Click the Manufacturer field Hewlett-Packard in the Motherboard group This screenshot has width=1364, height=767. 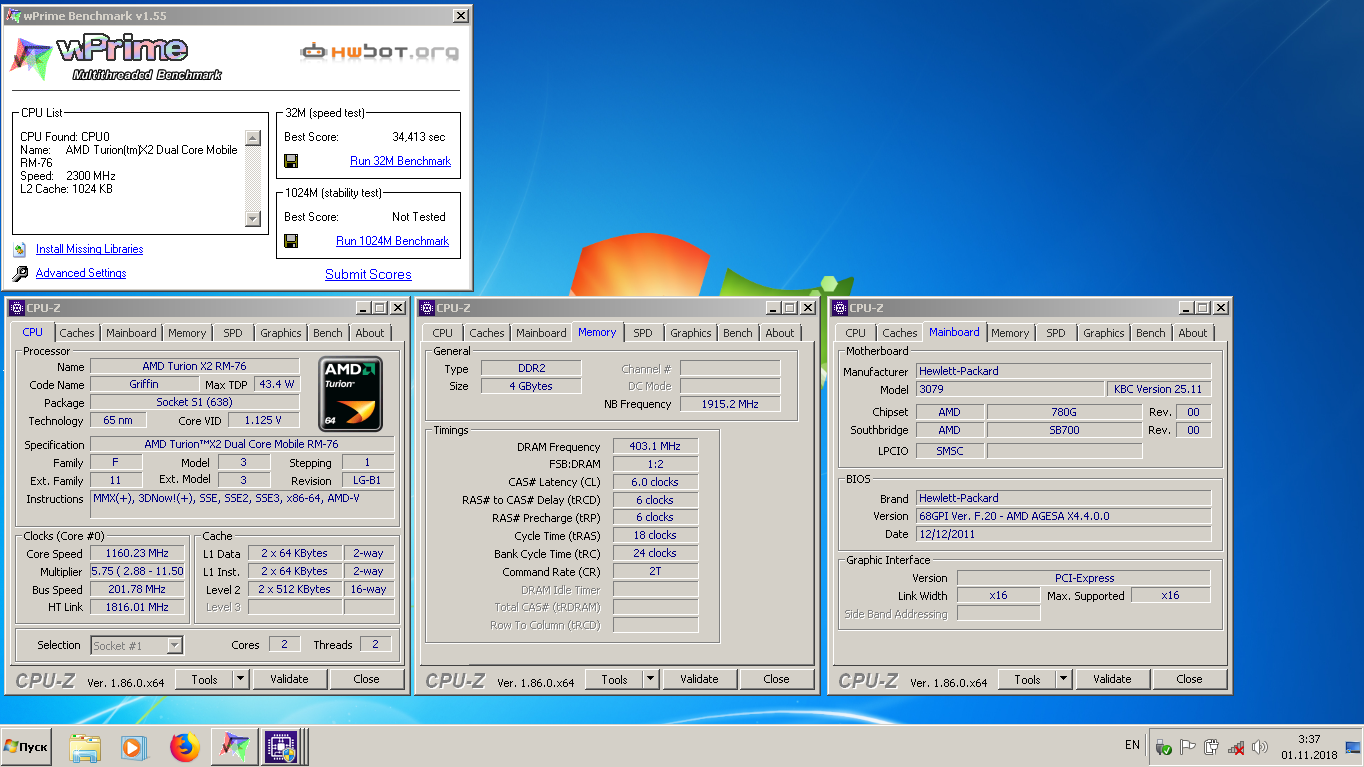pyautogui.click(x=1064, y=371)
